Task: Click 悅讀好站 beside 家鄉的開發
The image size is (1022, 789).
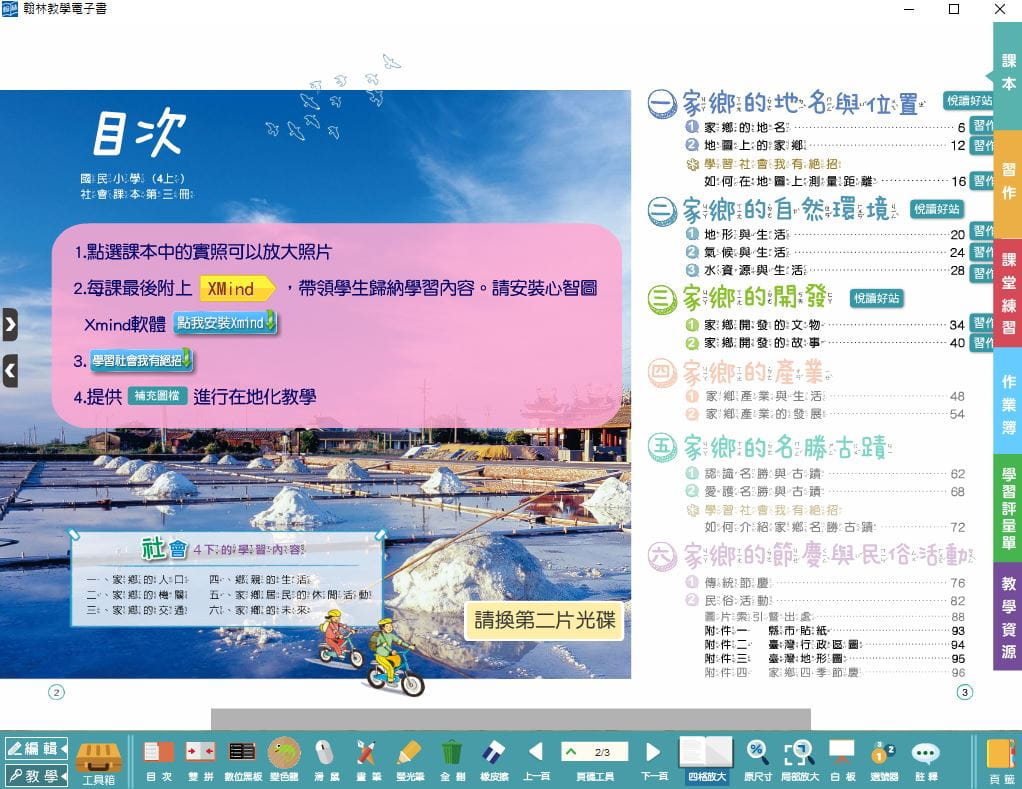Action: point(877,298)
